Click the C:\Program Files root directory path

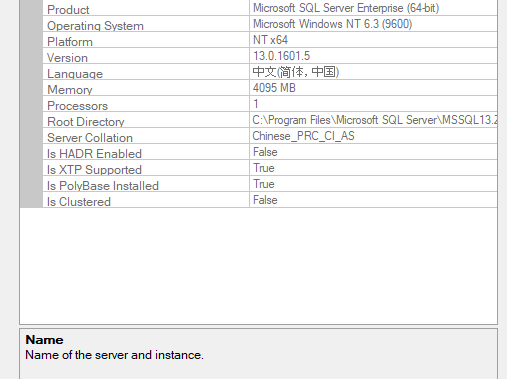click(375, 120)
